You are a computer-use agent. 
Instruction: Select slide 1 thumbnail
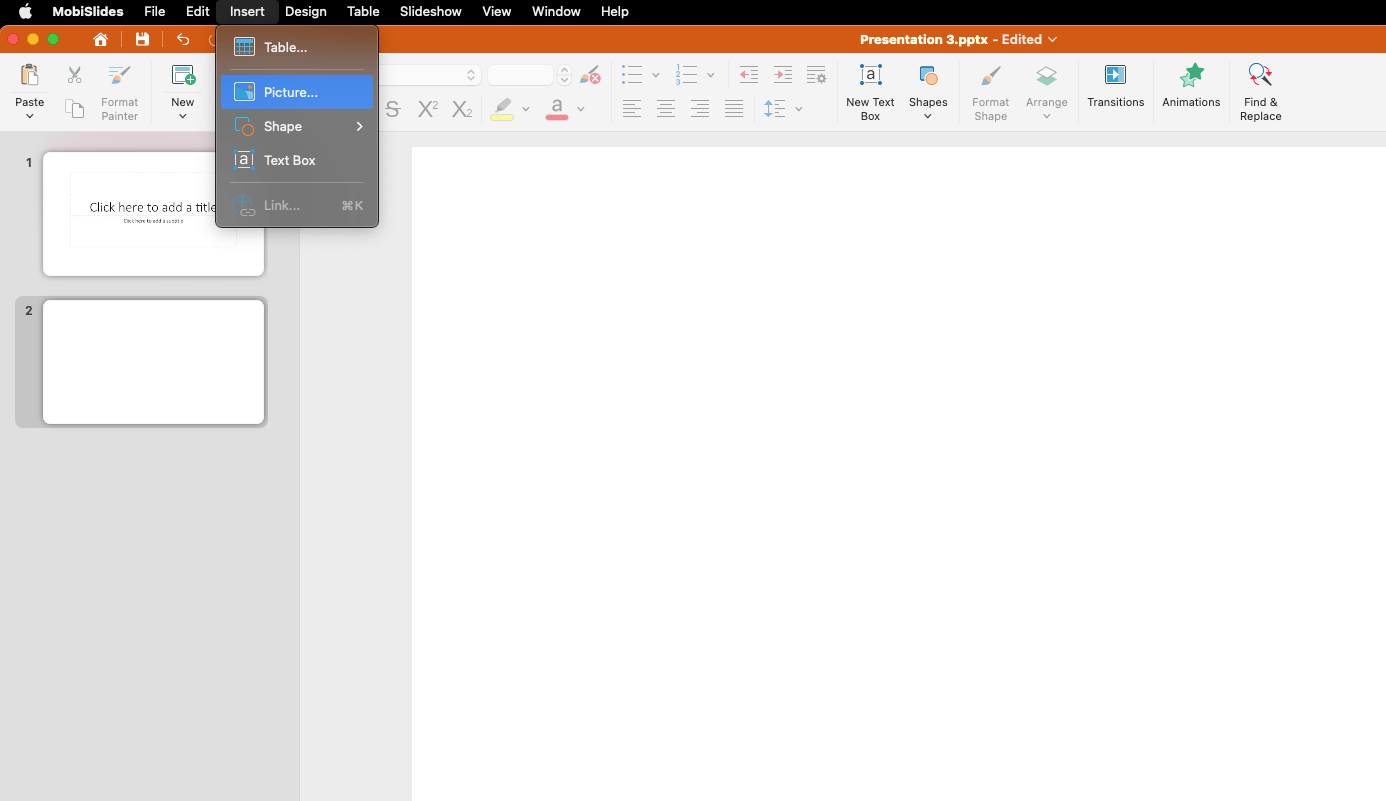[153, 214]
